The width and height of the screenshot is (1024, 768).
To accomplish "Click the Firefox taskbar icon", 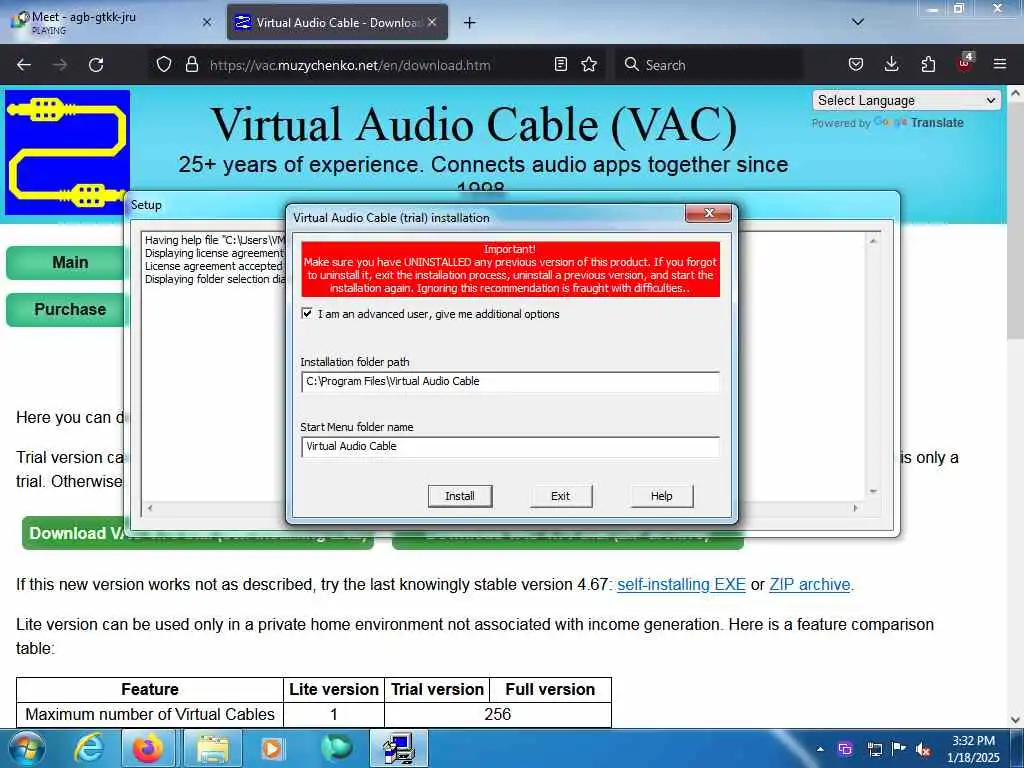I will coord(148,748).
